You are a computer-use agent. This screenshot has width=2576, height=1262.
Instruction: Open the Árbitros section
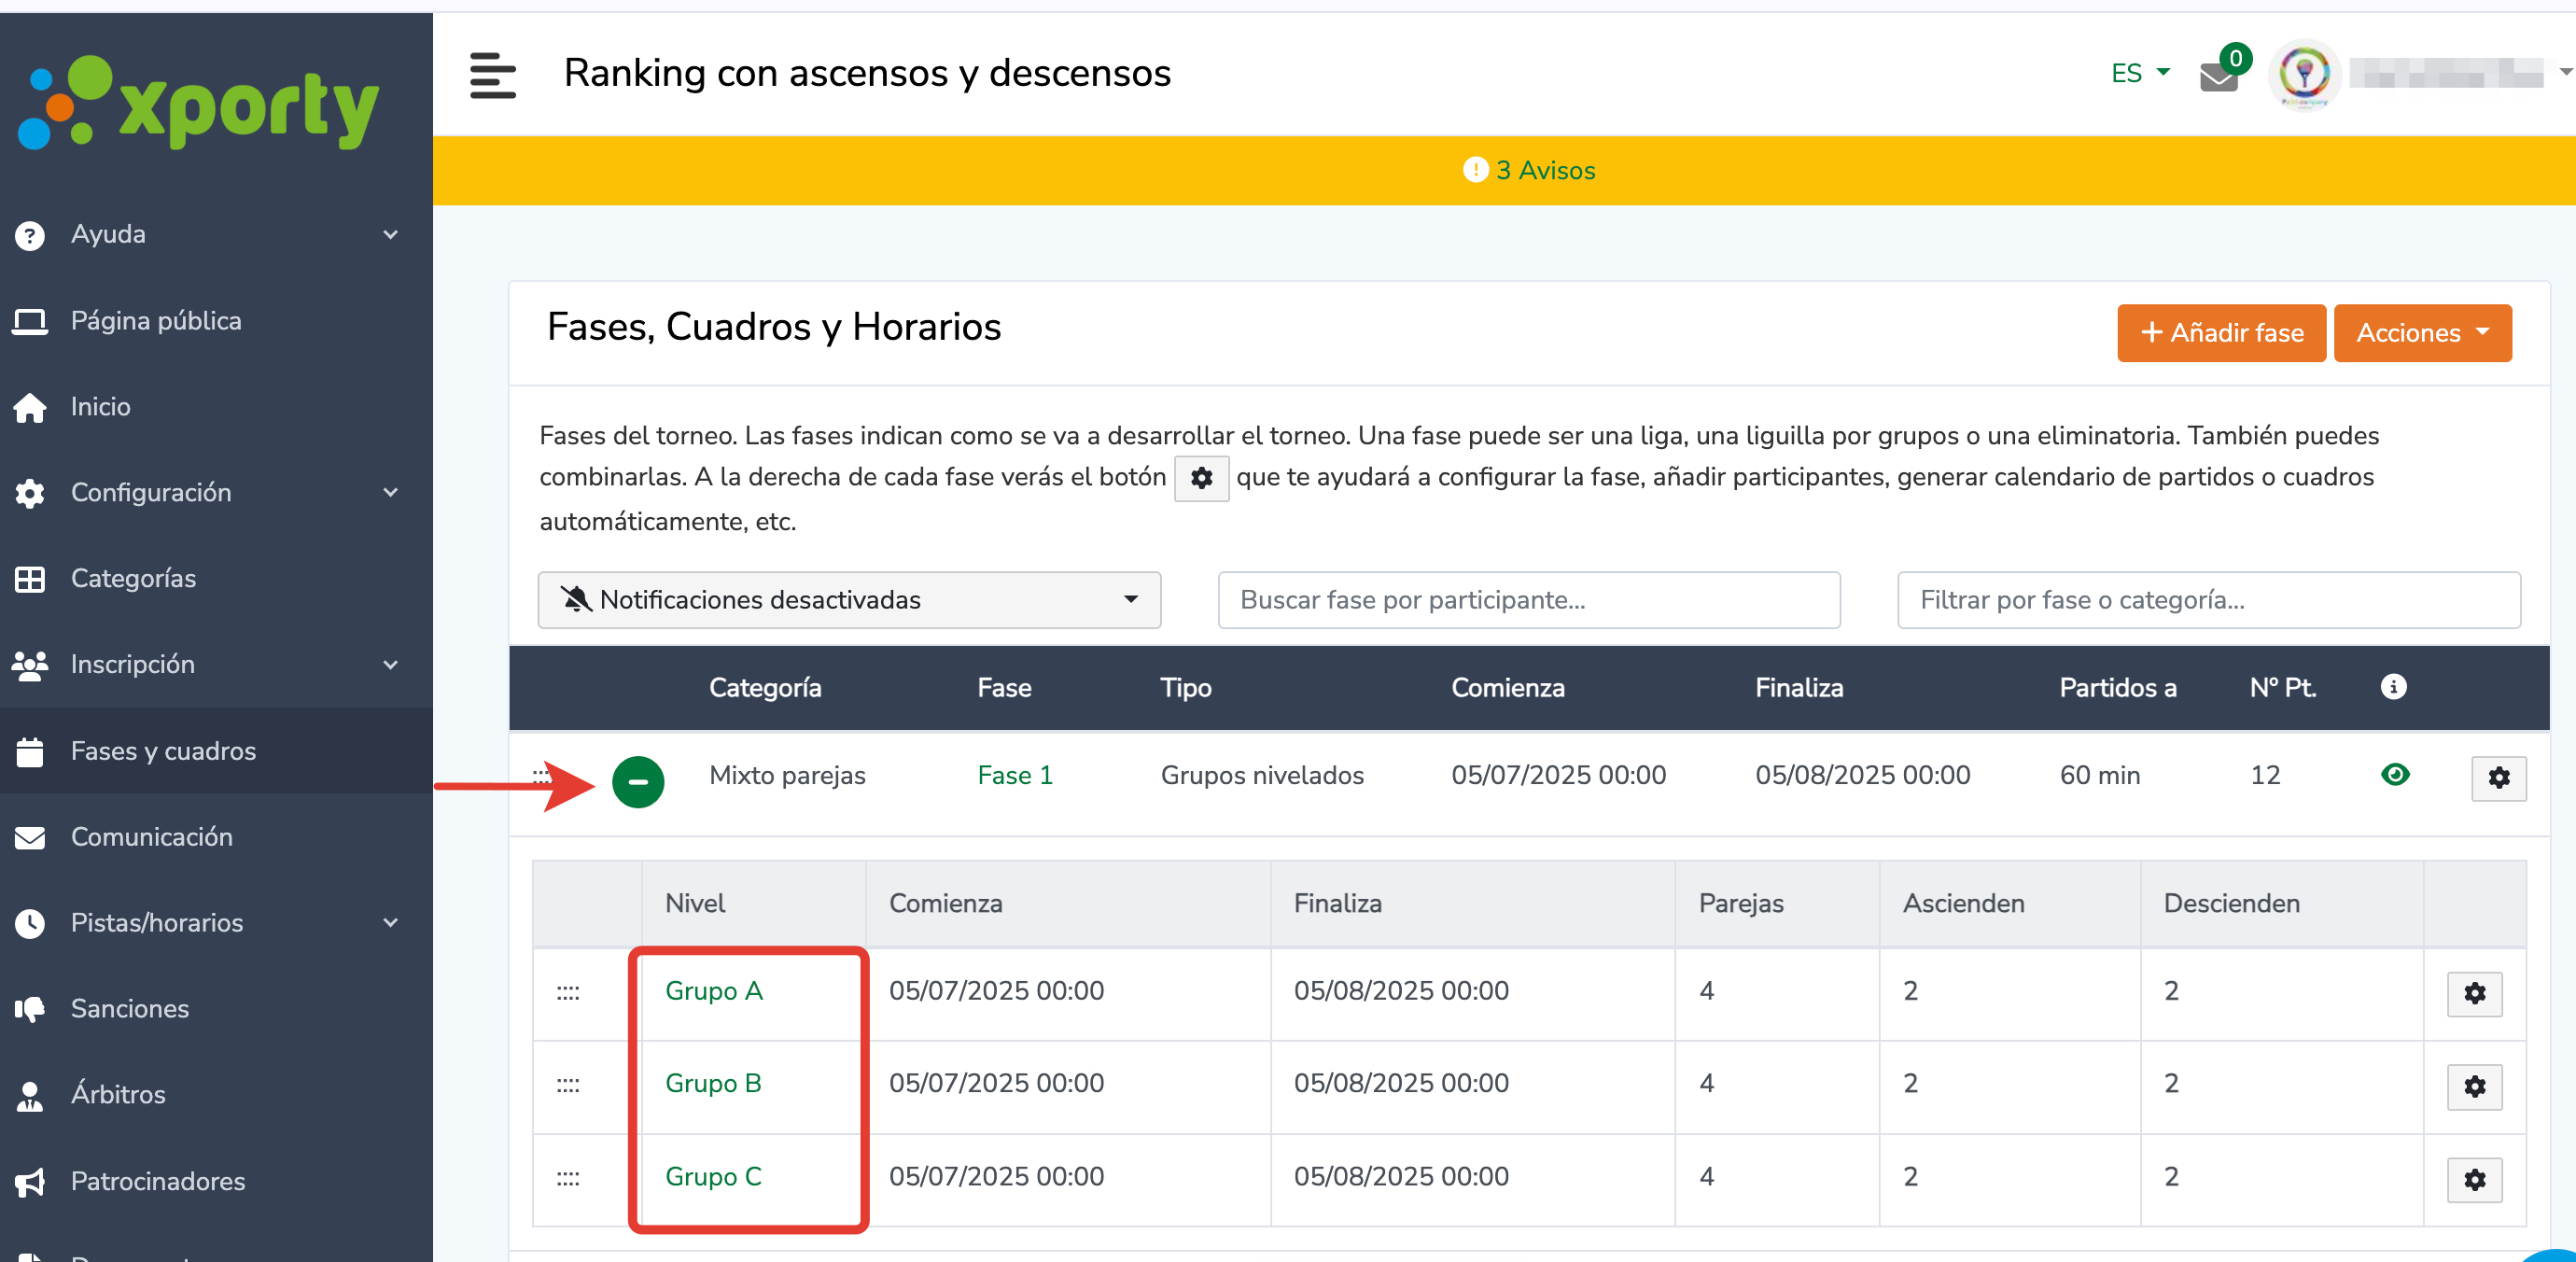(118, 1095)
